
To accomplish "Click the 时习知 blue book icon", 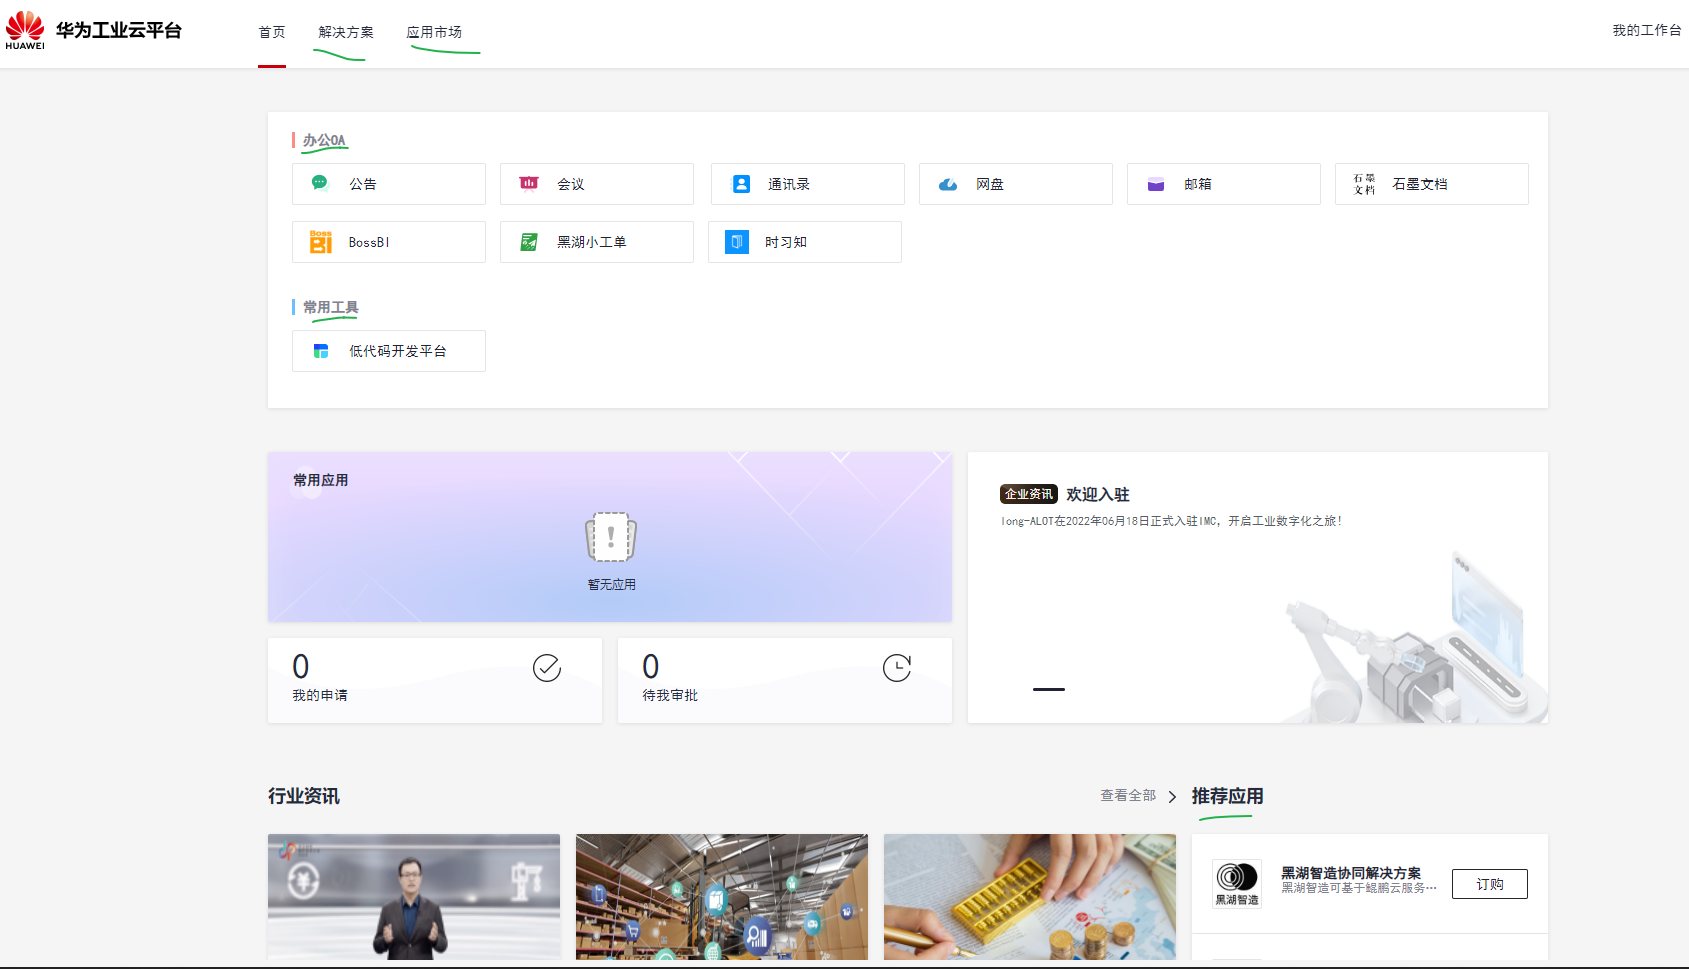I will click(x=737, y=242).
